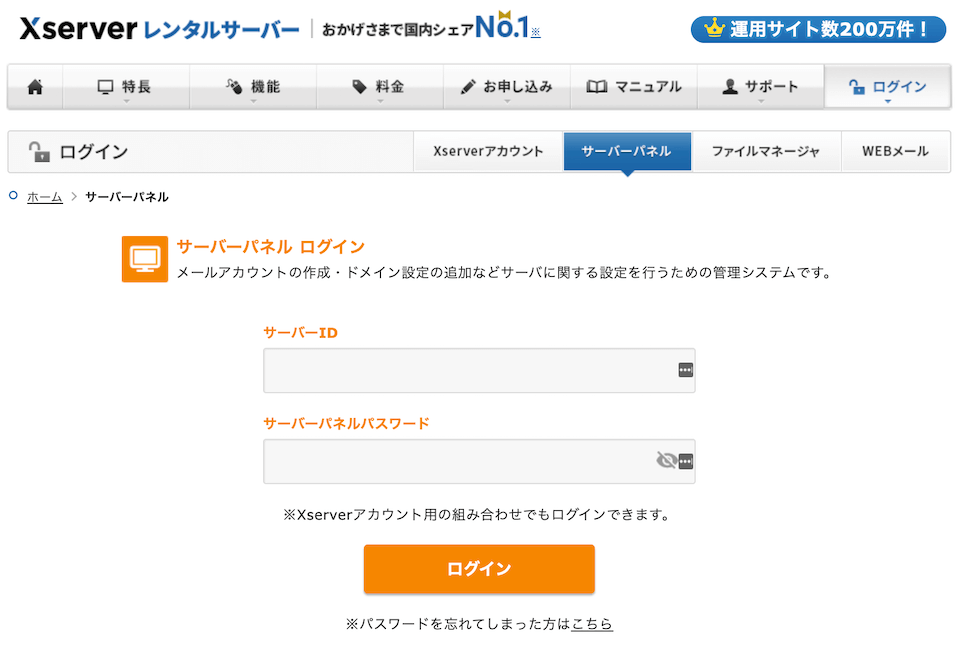
Task: Click the 運用サイト数200万件 crown banner
Action: pyautogui.click(x=817, y=29)
